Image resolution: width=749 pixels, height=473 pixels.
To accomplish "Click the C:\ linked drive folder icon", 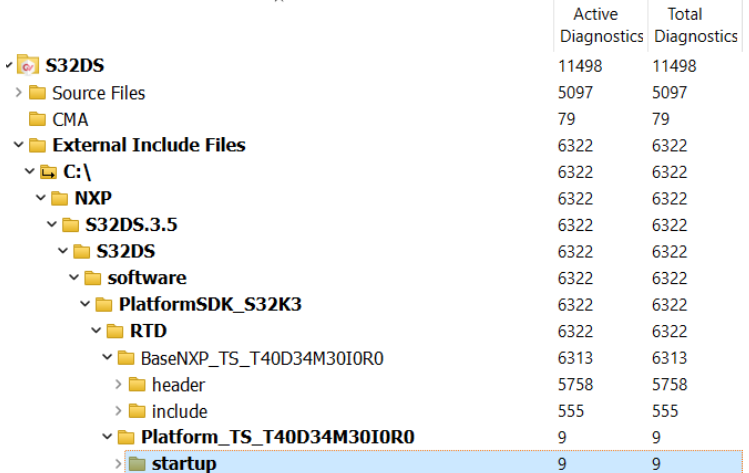I will (48, 172).
